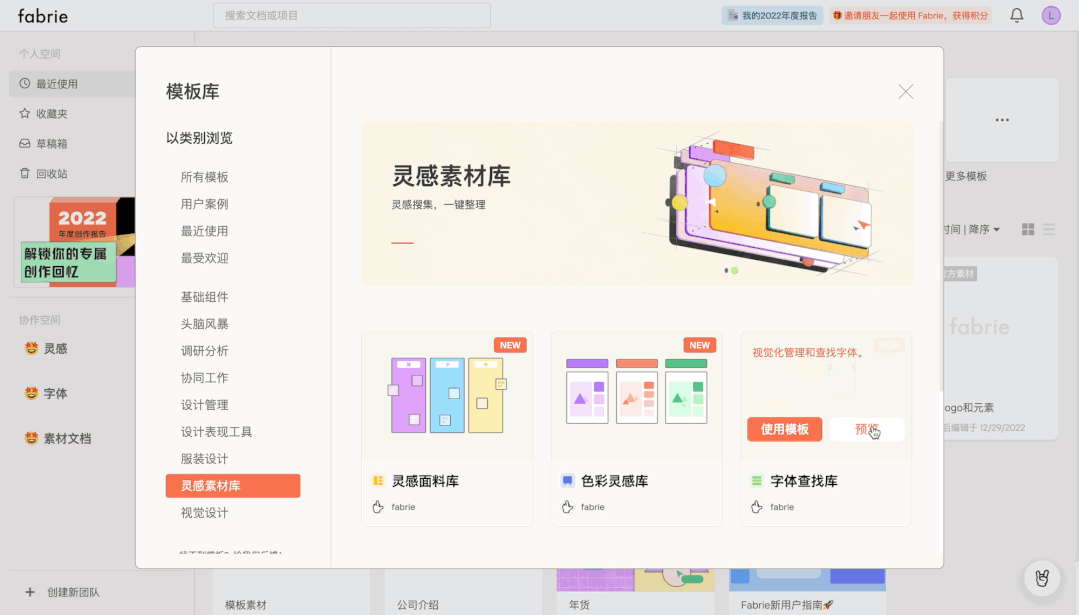Close the template library dialog
Viewport: 1079px width, 615px height.
906,91
